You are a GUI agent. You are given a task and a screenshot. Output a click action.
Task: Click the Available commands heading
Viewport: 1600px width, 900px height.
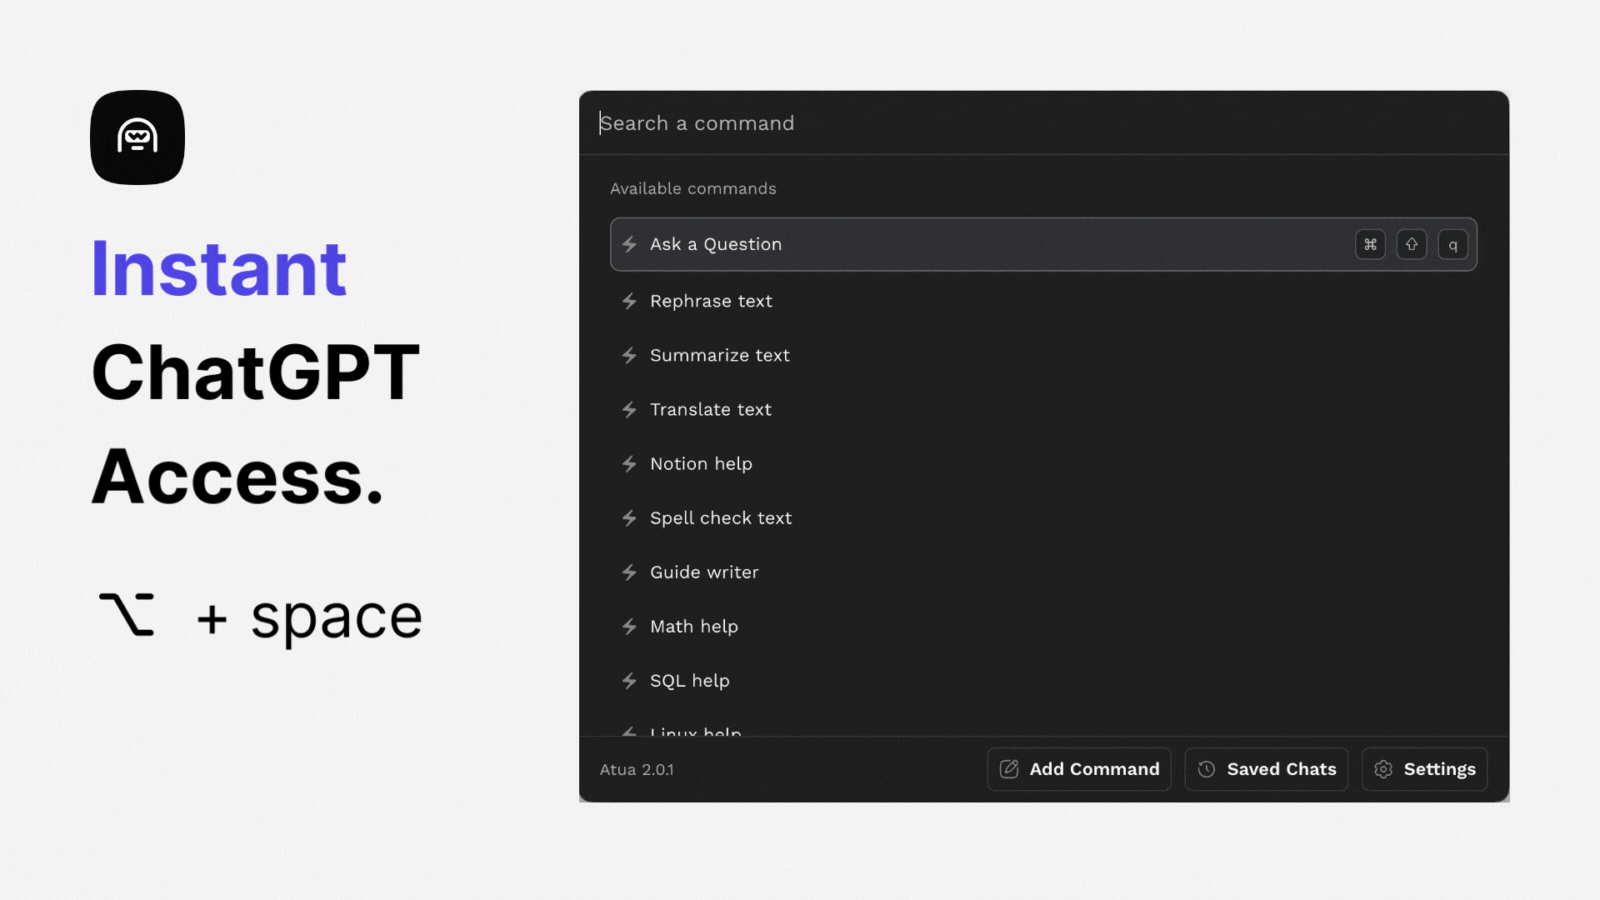[693, 188]
